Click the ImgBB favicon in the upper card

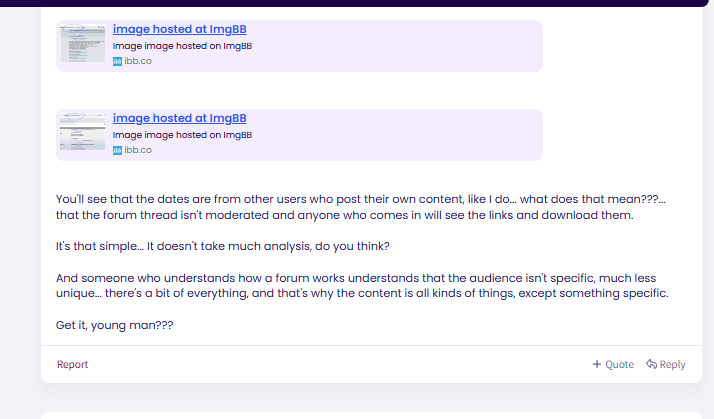(x=117, y=61)
